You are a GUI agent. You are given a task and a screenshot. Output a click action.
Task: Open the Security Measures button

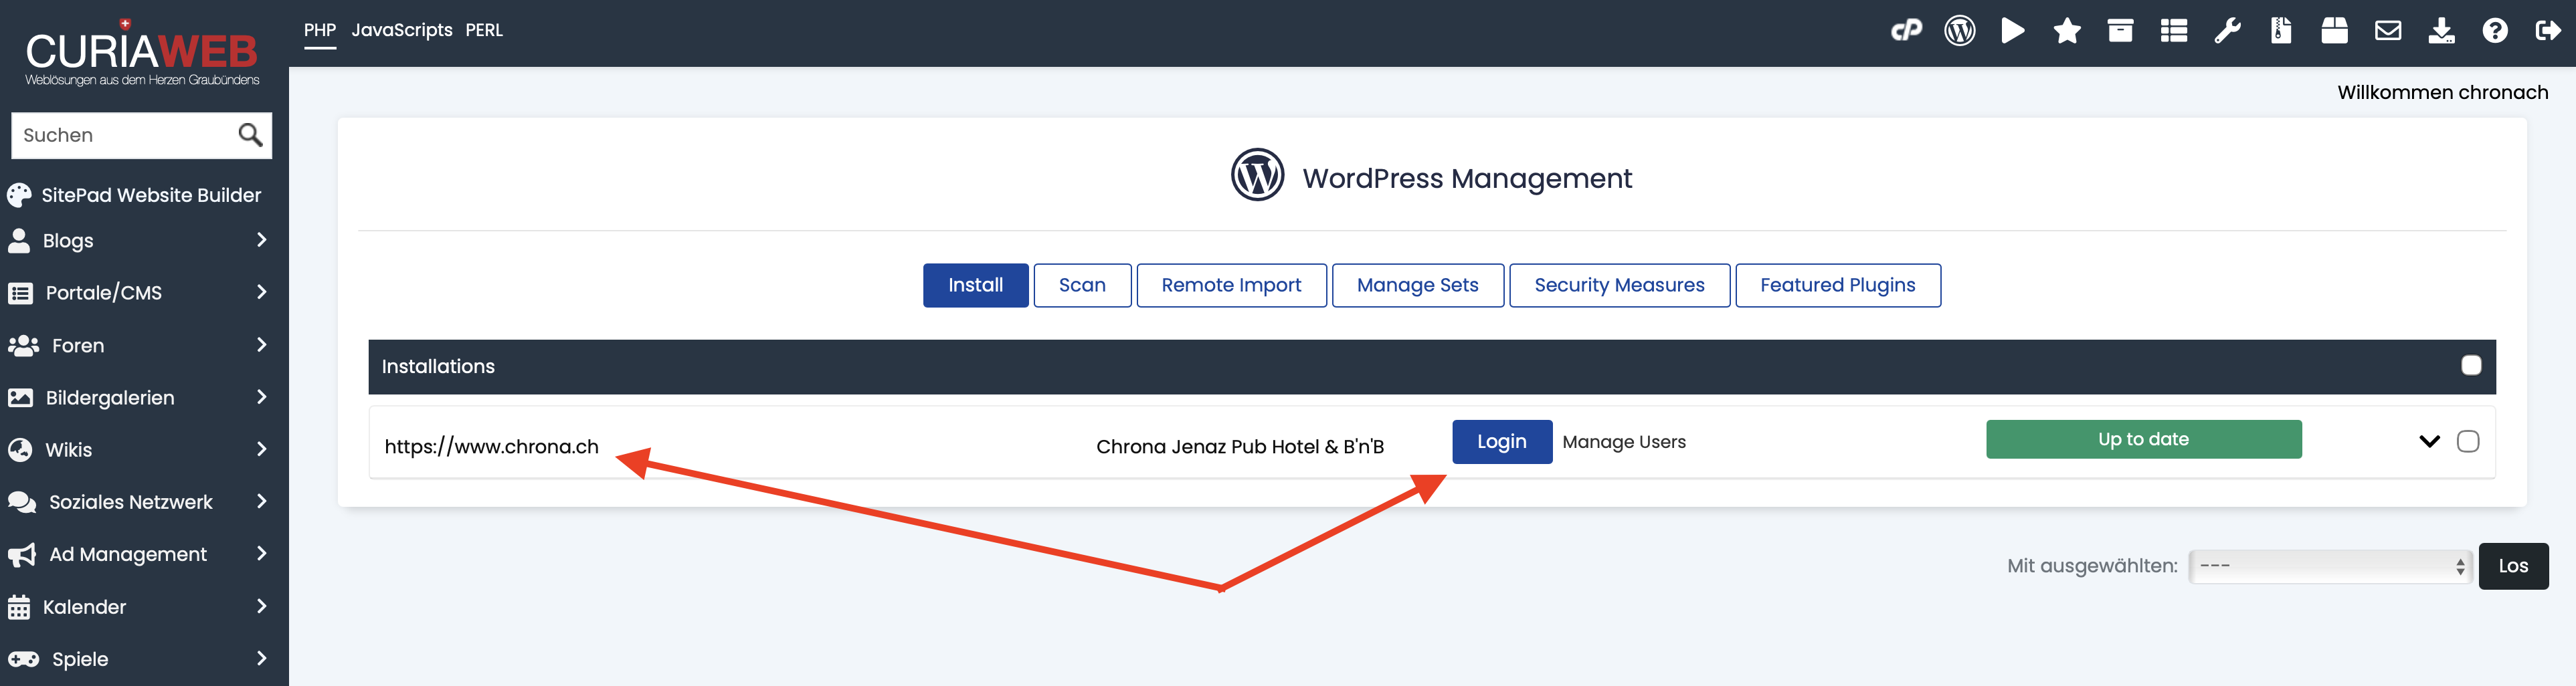[1618, 286]
